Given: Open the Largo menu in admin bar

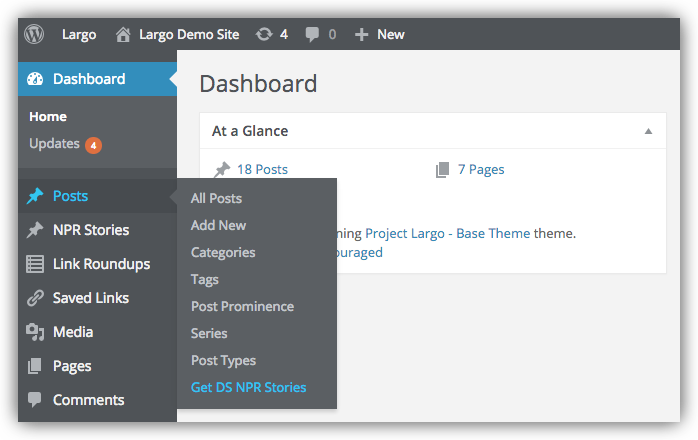Looking at the screenshot, I should coord(79,34).
